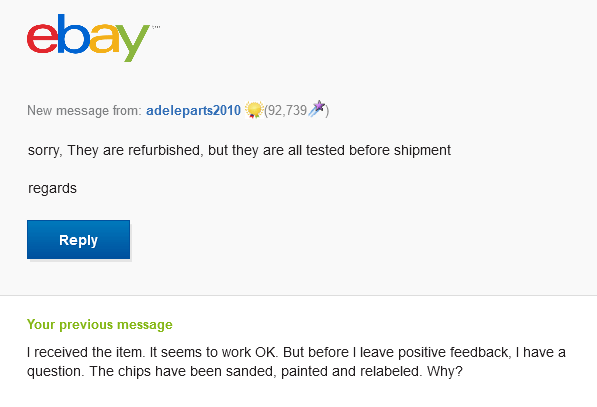Click the word "regards" in the message
The height and width of the screenshot is (407, 597).
[53, 188]
